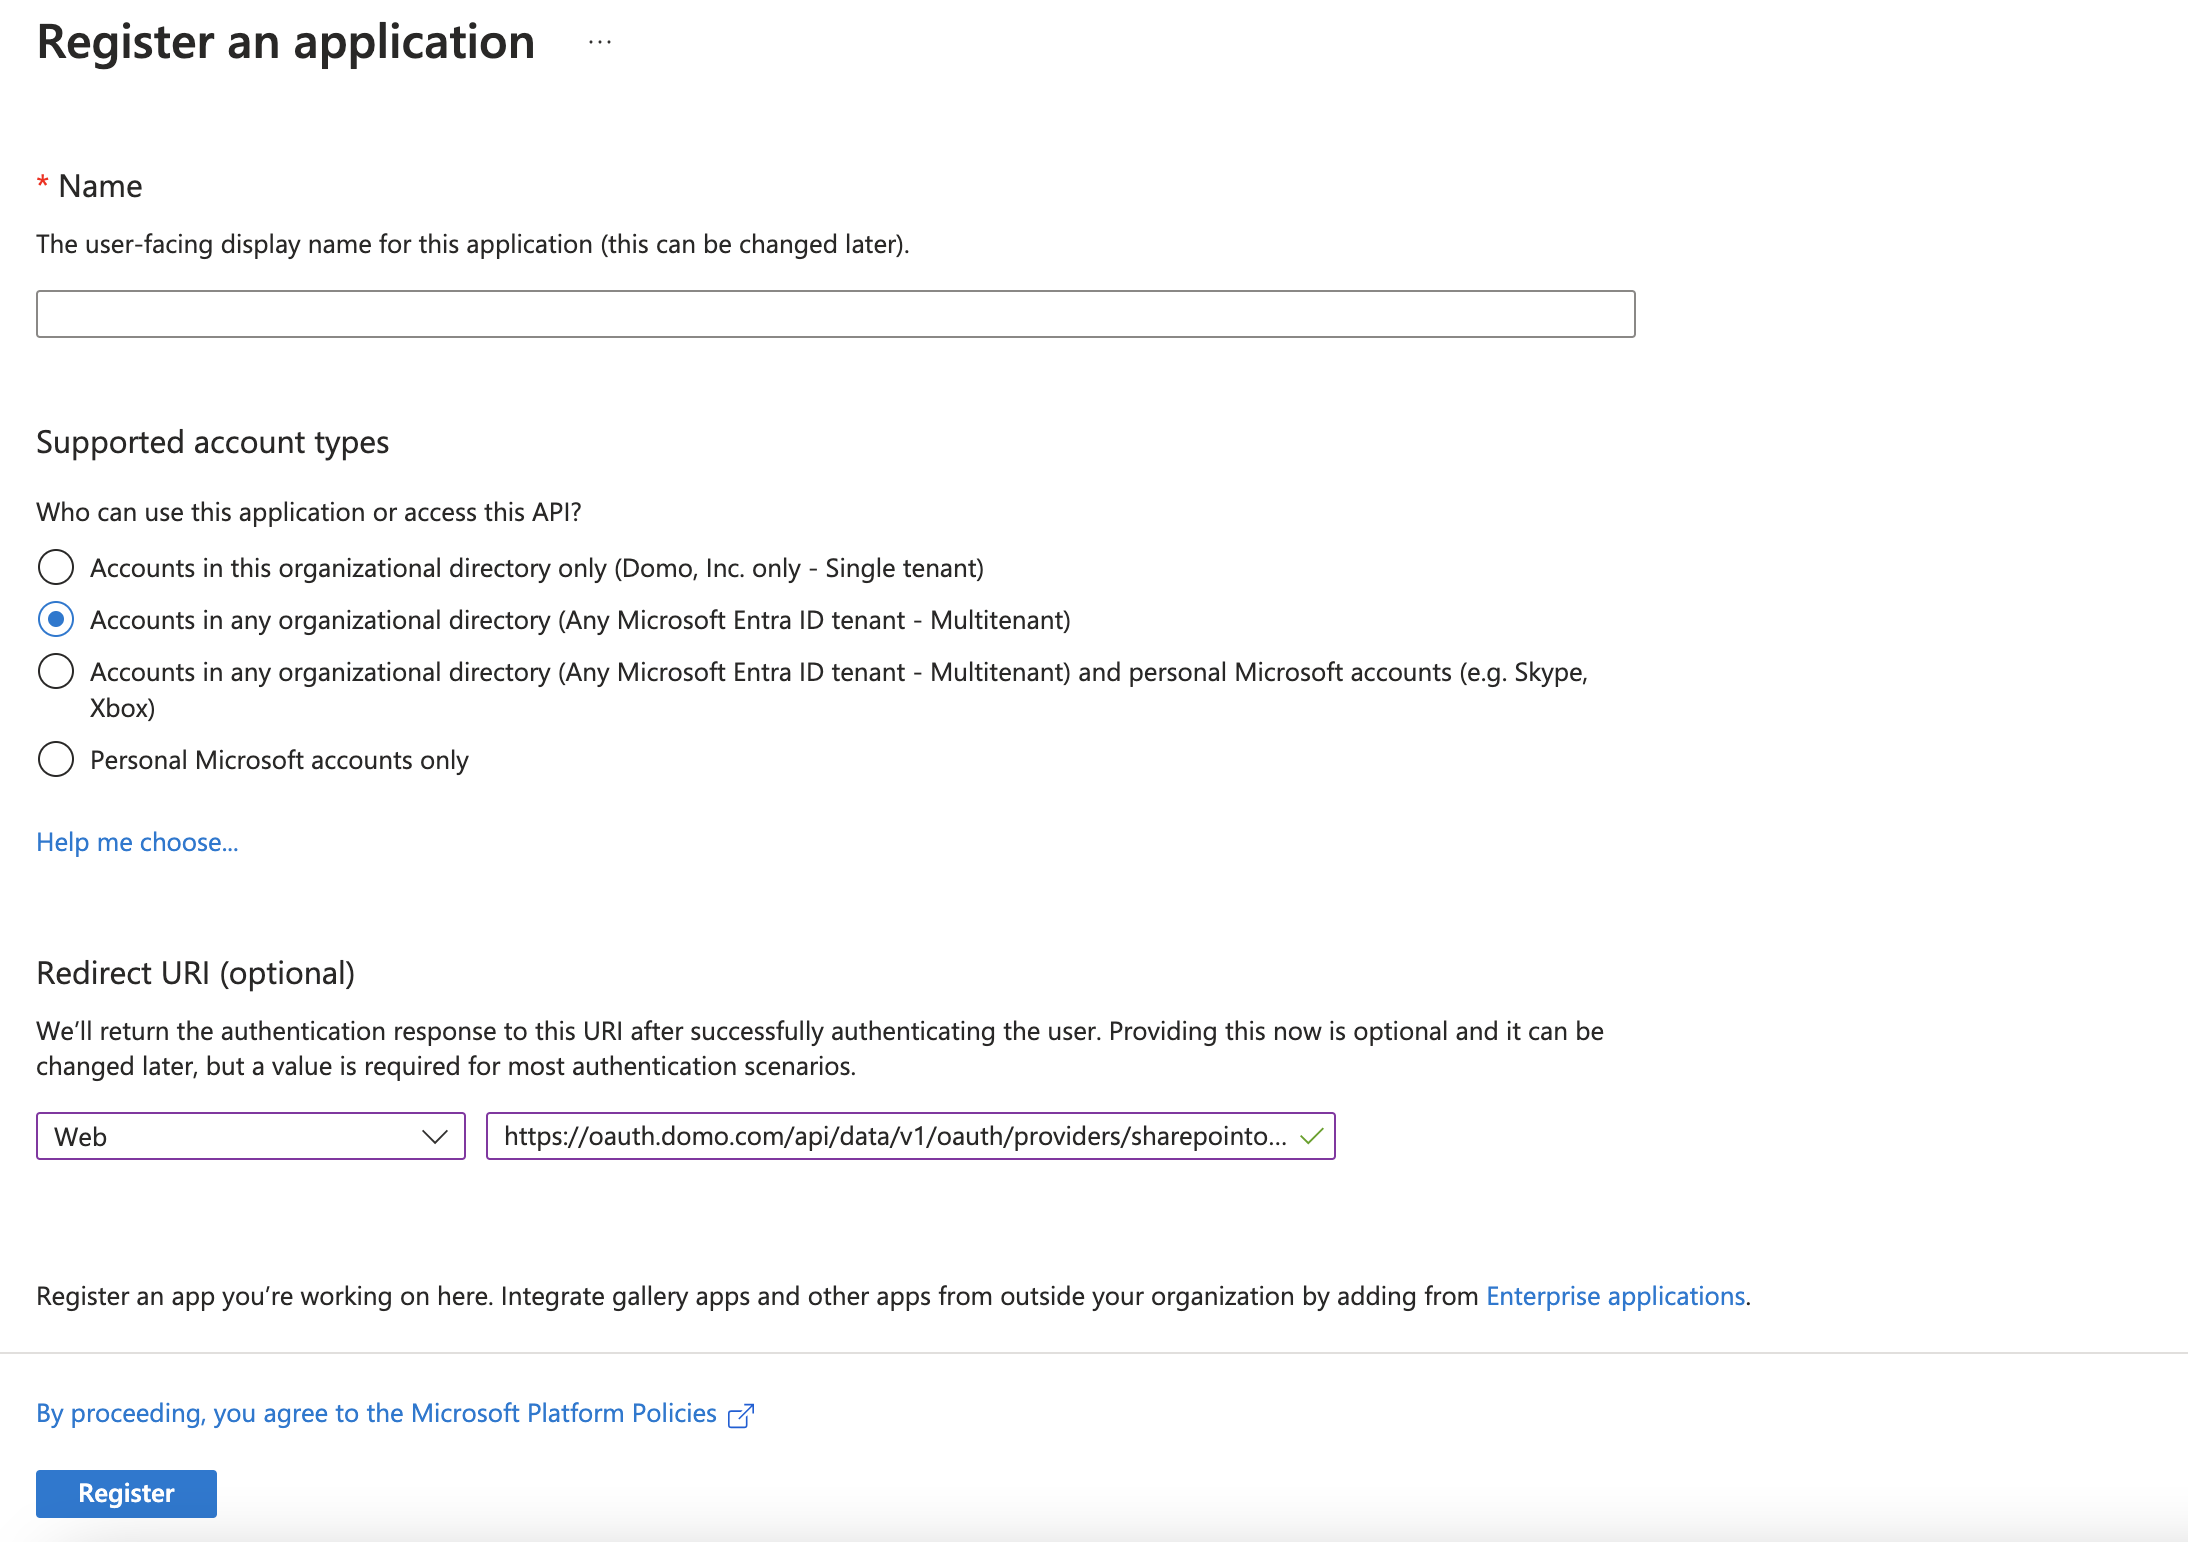
Task: Select the Multitenant account type radio button
Action: tap(56, 620)
